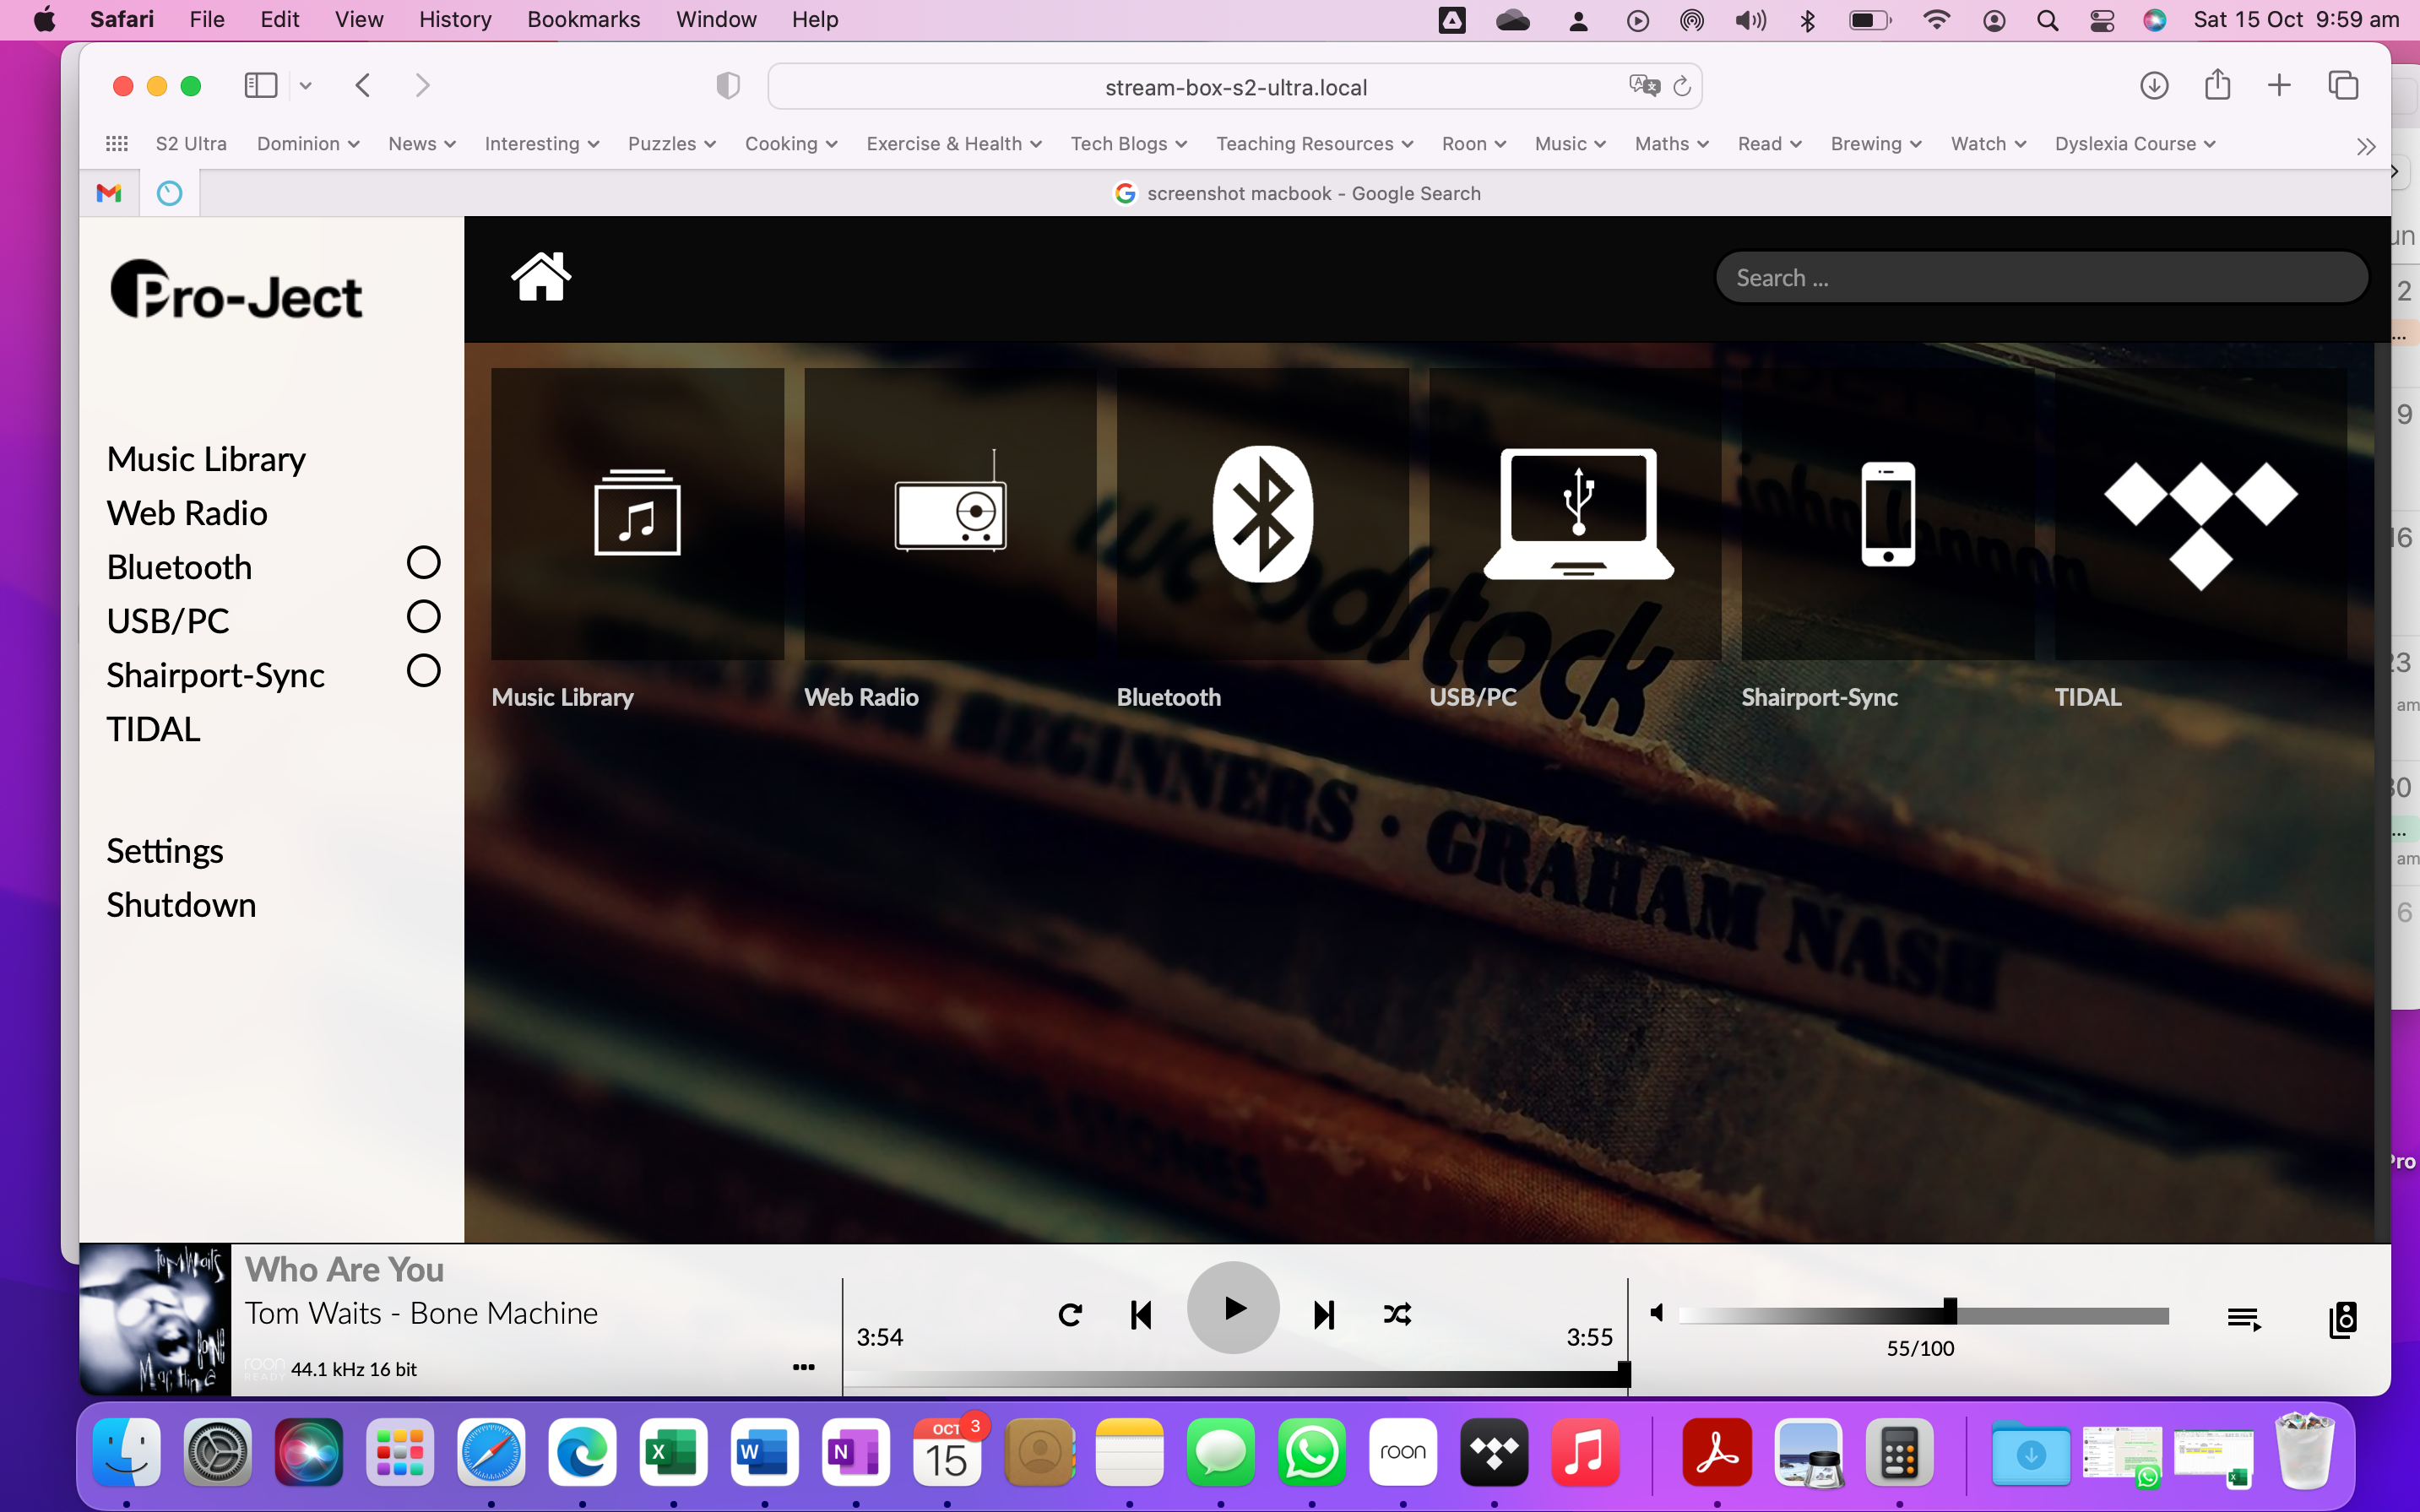The height and width of the screenshot is (1512, 2420).
Task: Choose Shutdown in the sidebar
Action: [x=181, y=905]
